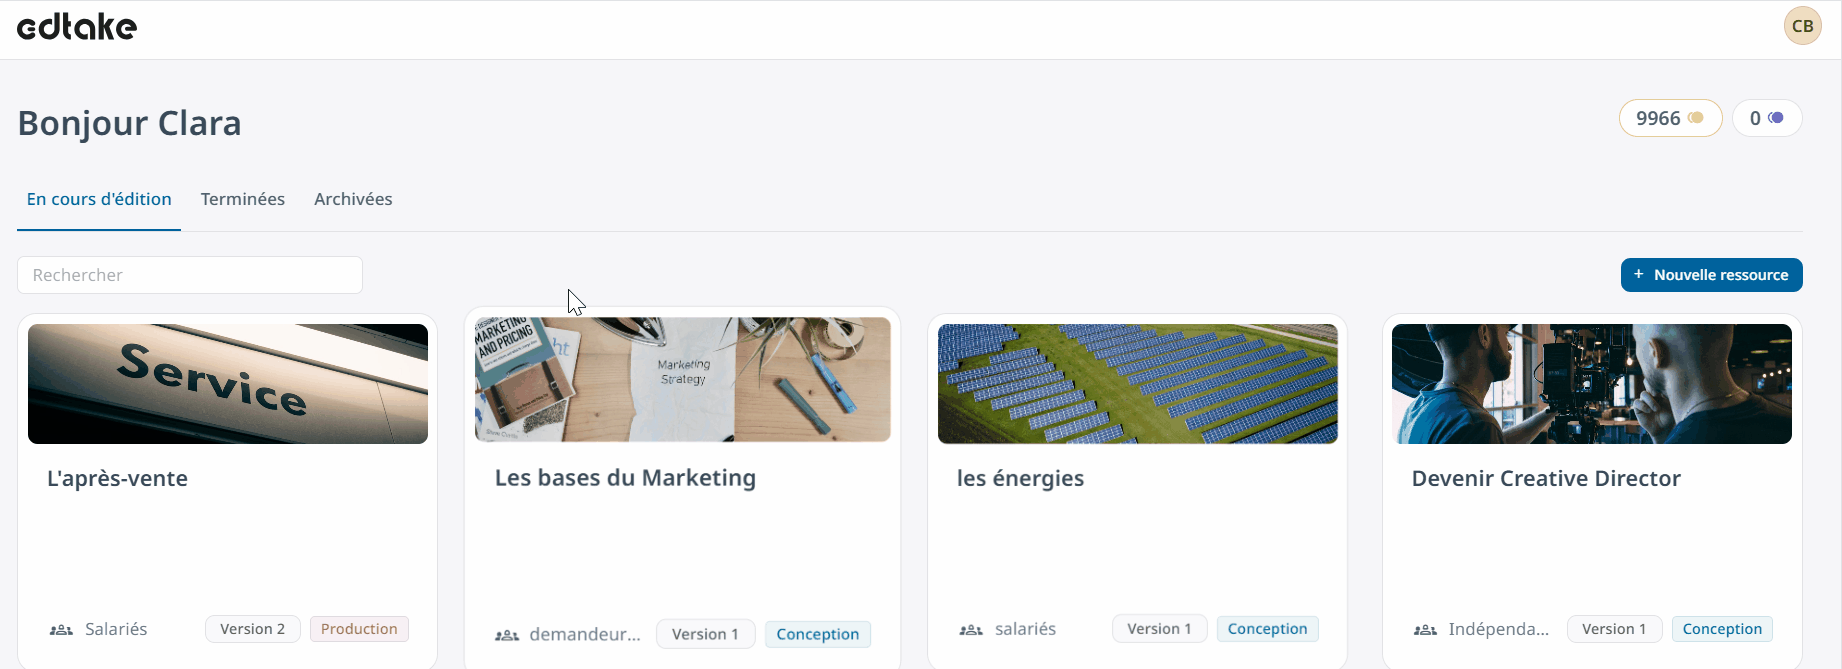
Task: Open the L'après-vente service thumbnail
Action: (228, 384)
